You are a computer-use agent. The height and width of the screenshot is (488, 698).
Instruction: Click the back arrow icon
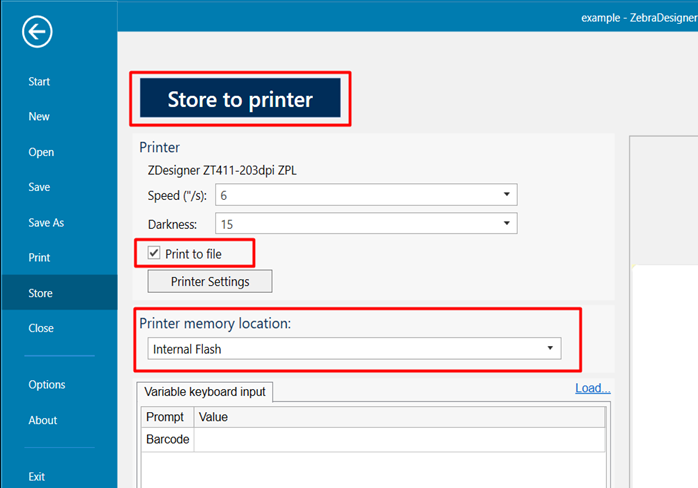pyautogui.click(x=37, y=33)
